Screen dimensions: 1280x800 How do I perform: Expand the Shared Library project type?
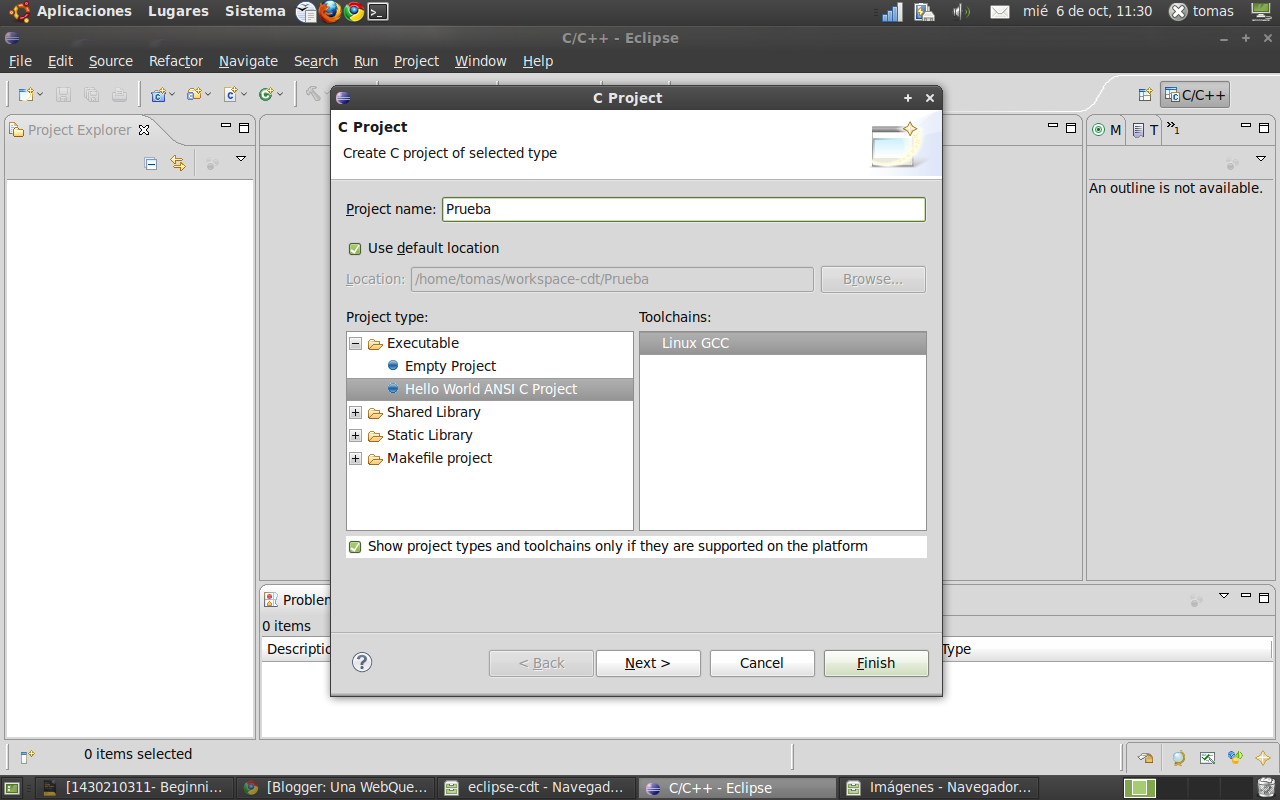pyautogui.click(x=355, y=412)
